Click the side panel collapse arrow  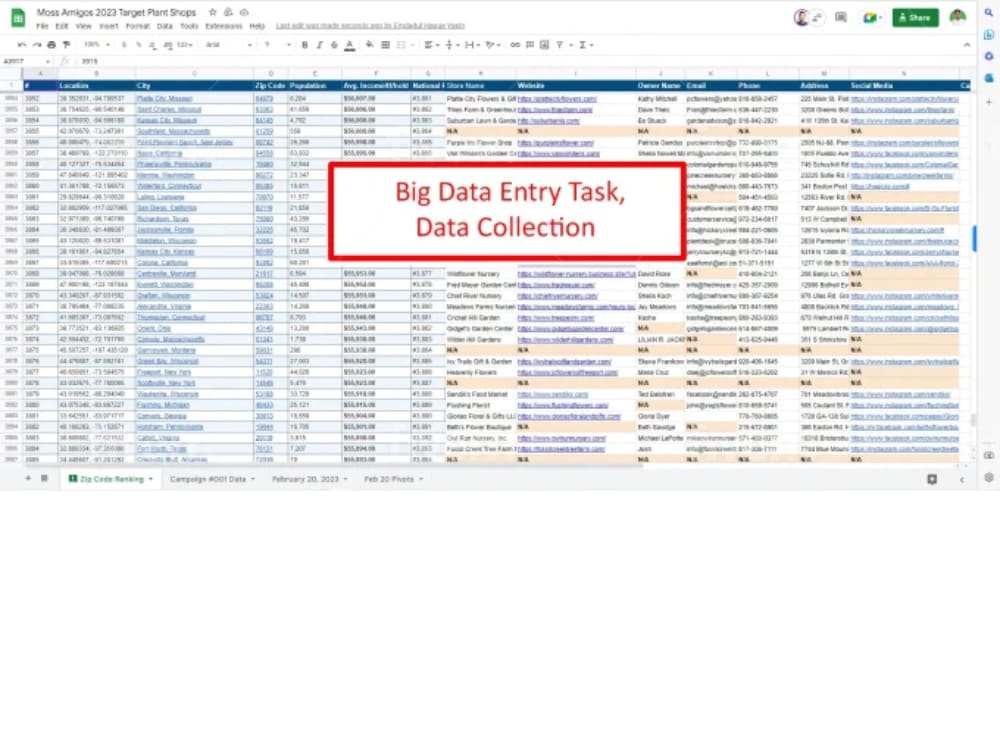962,480
